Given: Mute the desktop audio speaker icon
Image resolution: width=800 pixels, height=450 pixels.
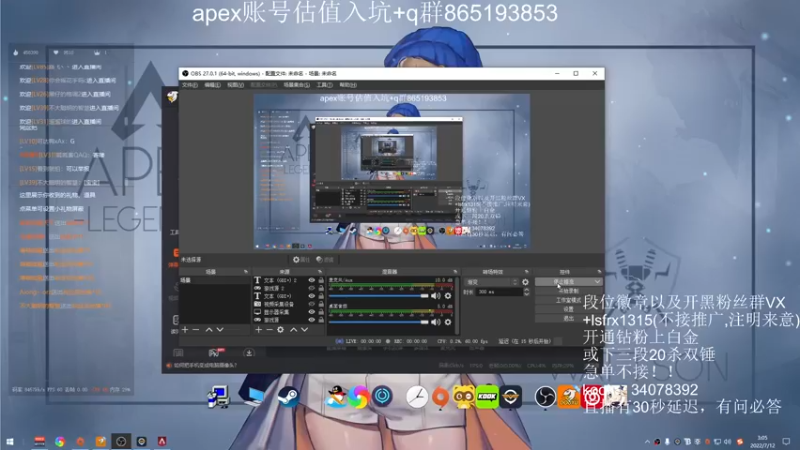Looking at the screenshot, I should [x=435, y=322].
